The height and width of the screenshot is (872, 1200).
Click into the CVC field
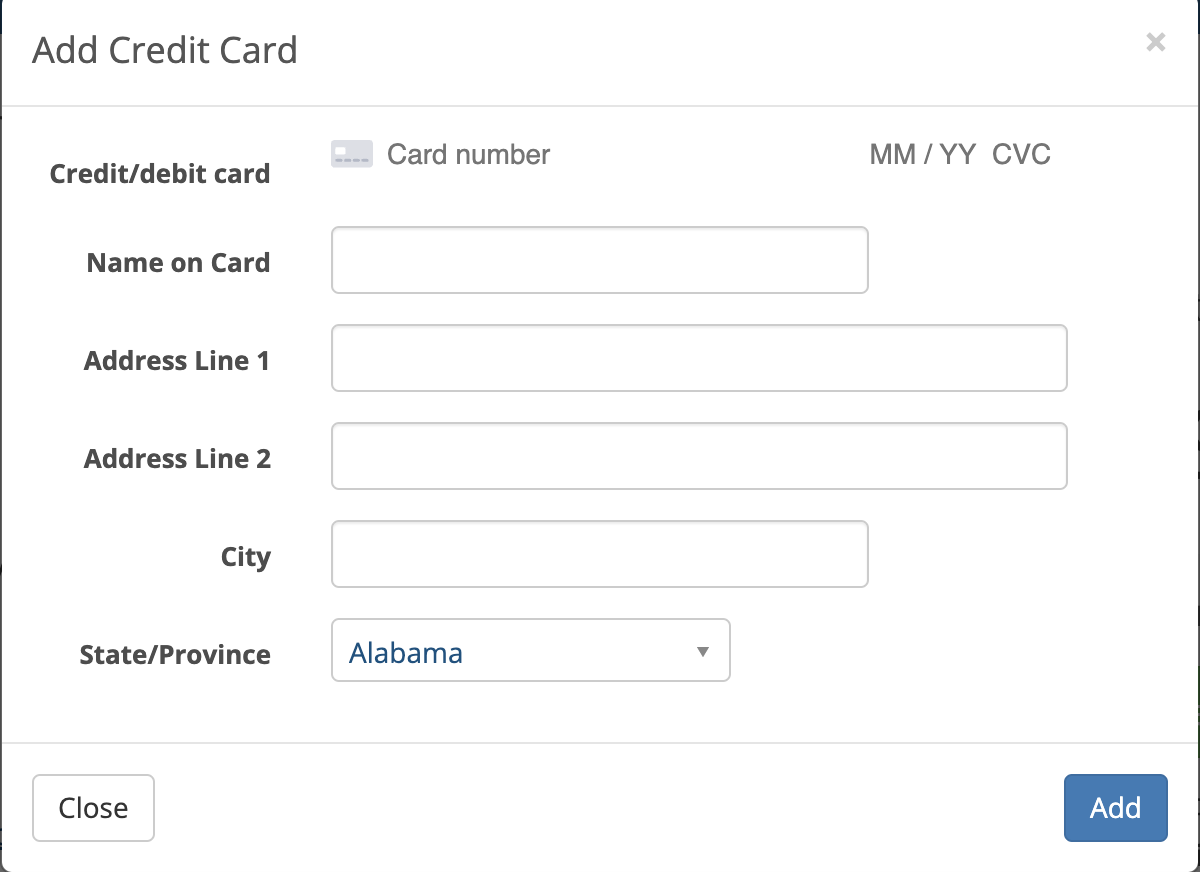(1022, 155)
